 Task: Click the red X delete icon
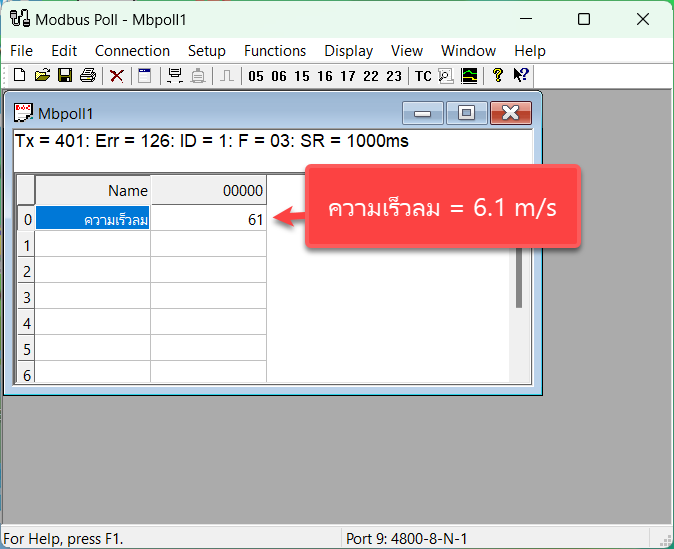[116, 76]
